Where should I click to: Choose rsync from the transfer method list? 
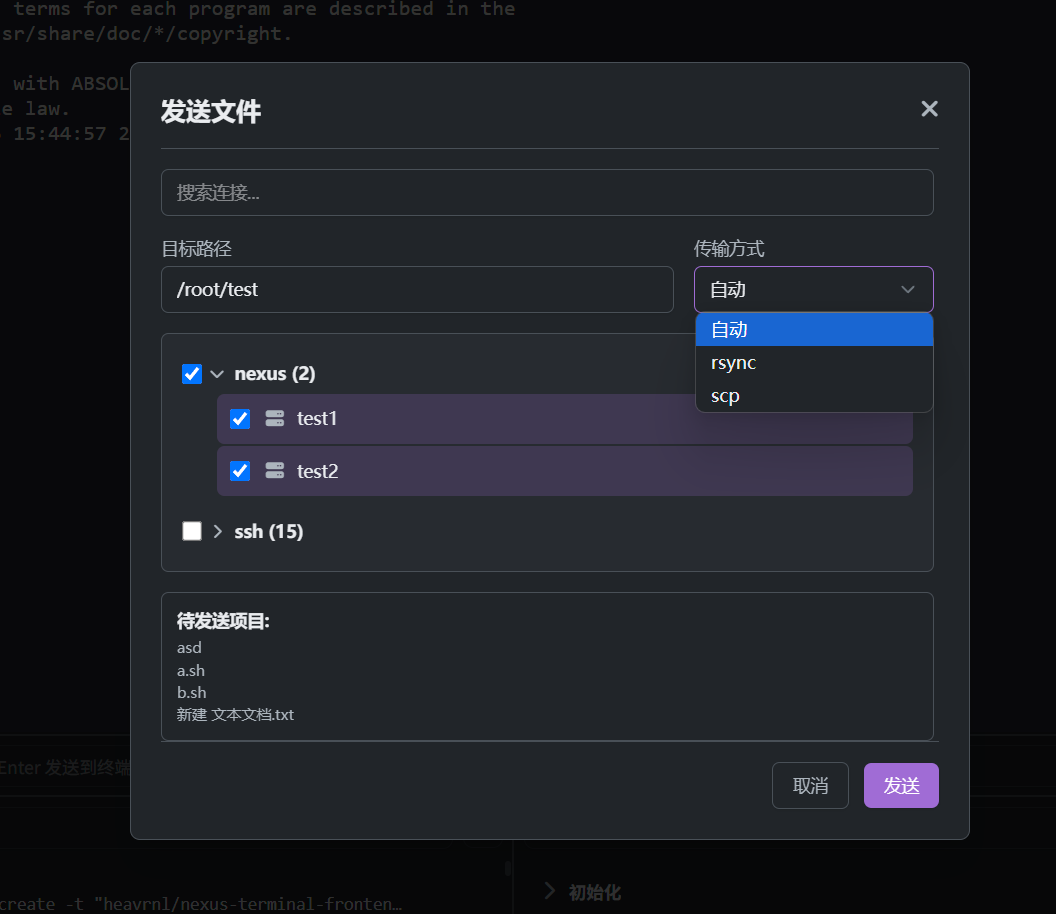coord(814,362)
